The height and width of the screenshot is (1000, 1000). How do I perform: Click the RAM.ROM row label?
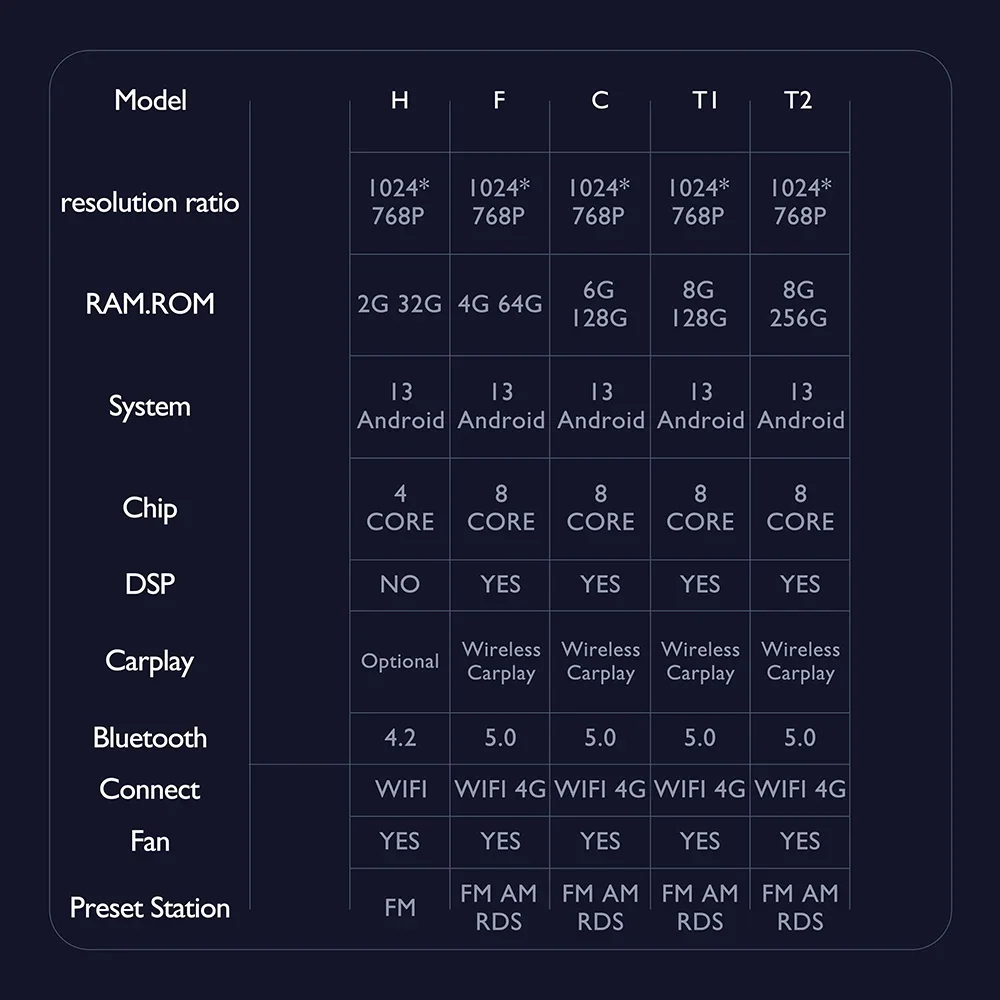pos(150,304)
